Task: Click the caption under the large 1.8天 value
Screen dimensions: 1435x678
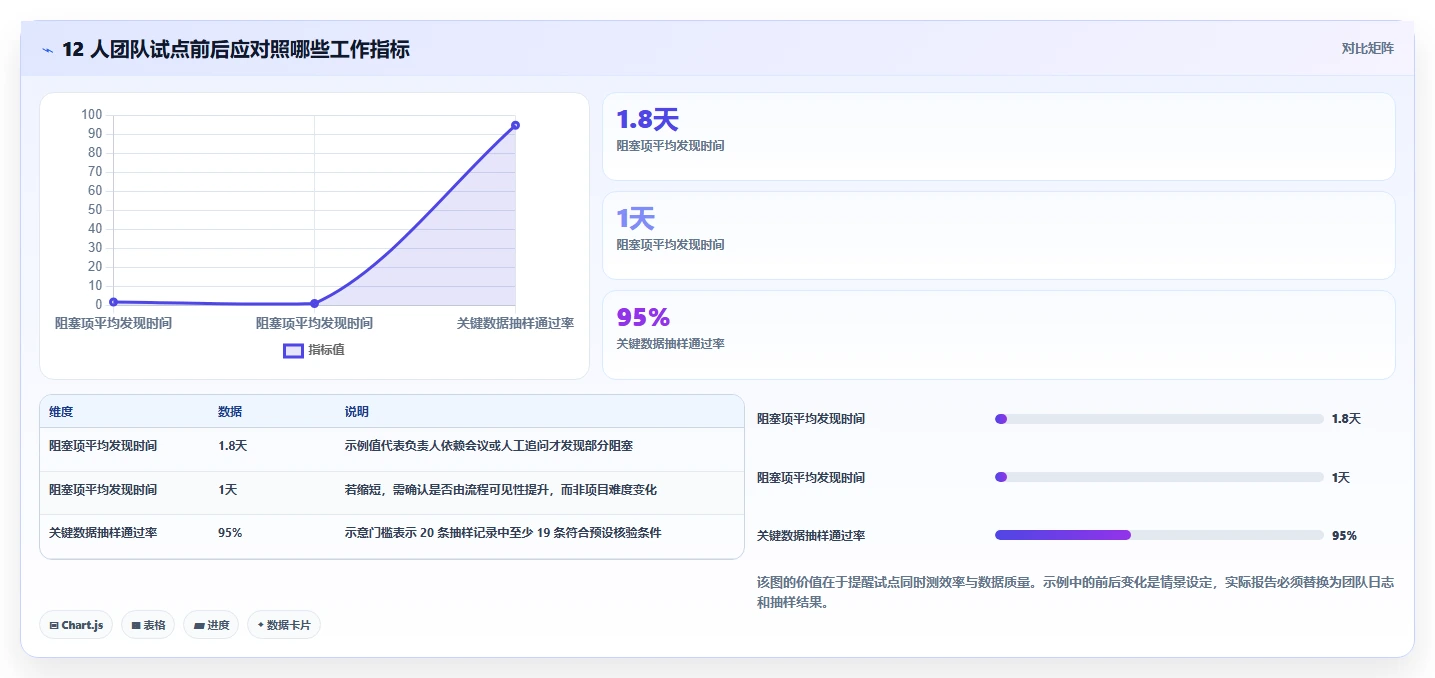Action: click(x=670, y=146)
